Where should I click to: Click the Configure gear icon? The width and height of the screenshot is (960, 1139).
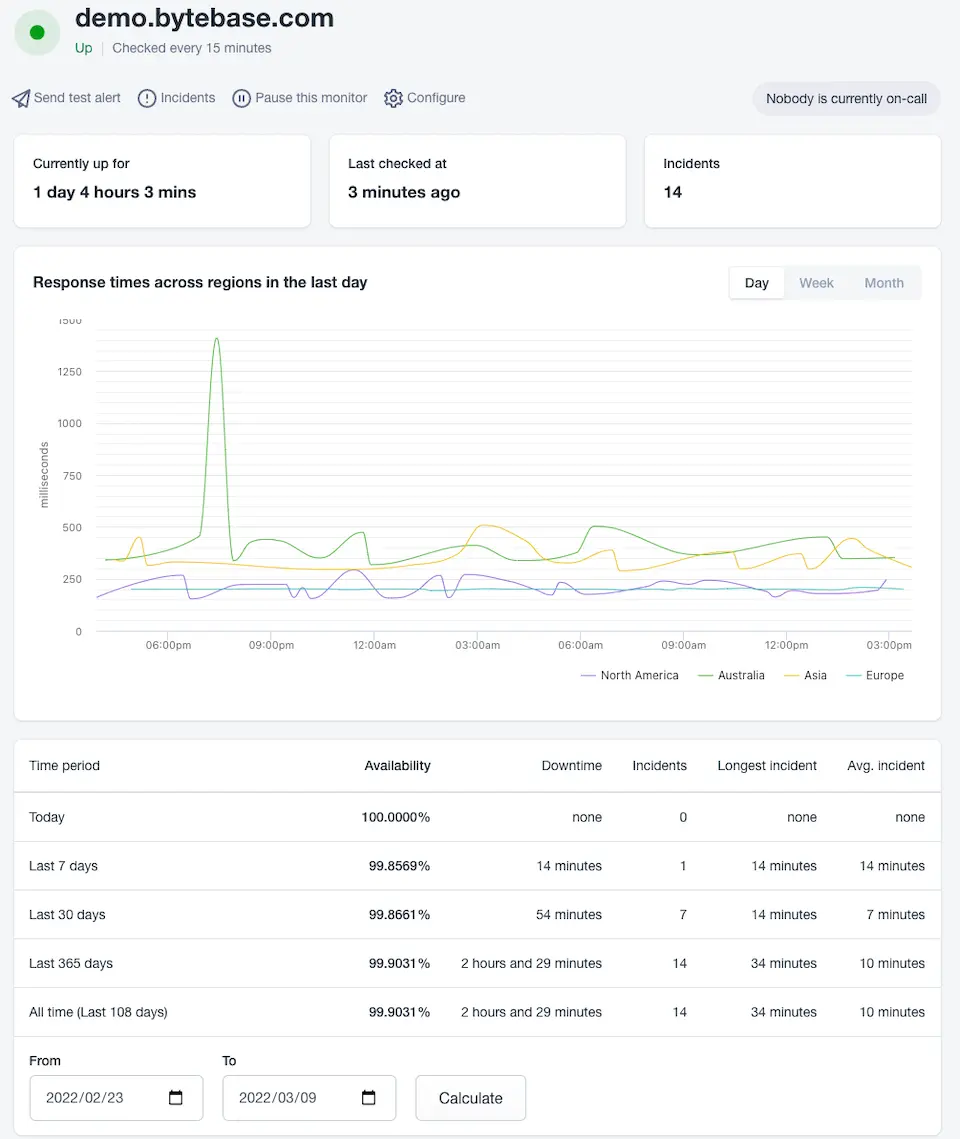(393, 98)
